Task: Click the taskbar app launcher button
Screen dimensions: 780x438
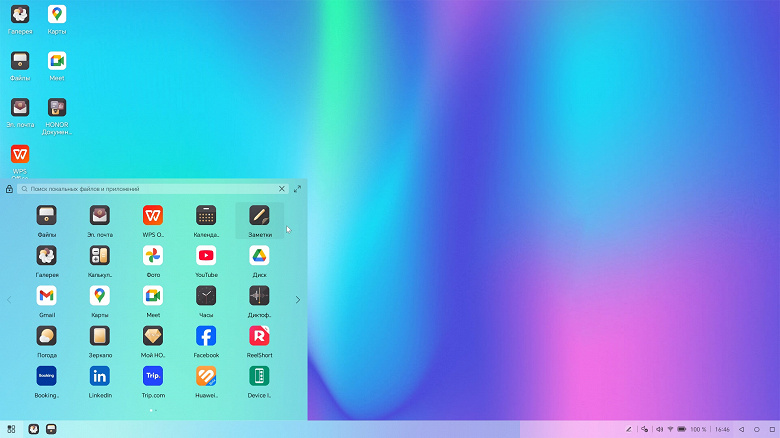Action: click(11, 429)
